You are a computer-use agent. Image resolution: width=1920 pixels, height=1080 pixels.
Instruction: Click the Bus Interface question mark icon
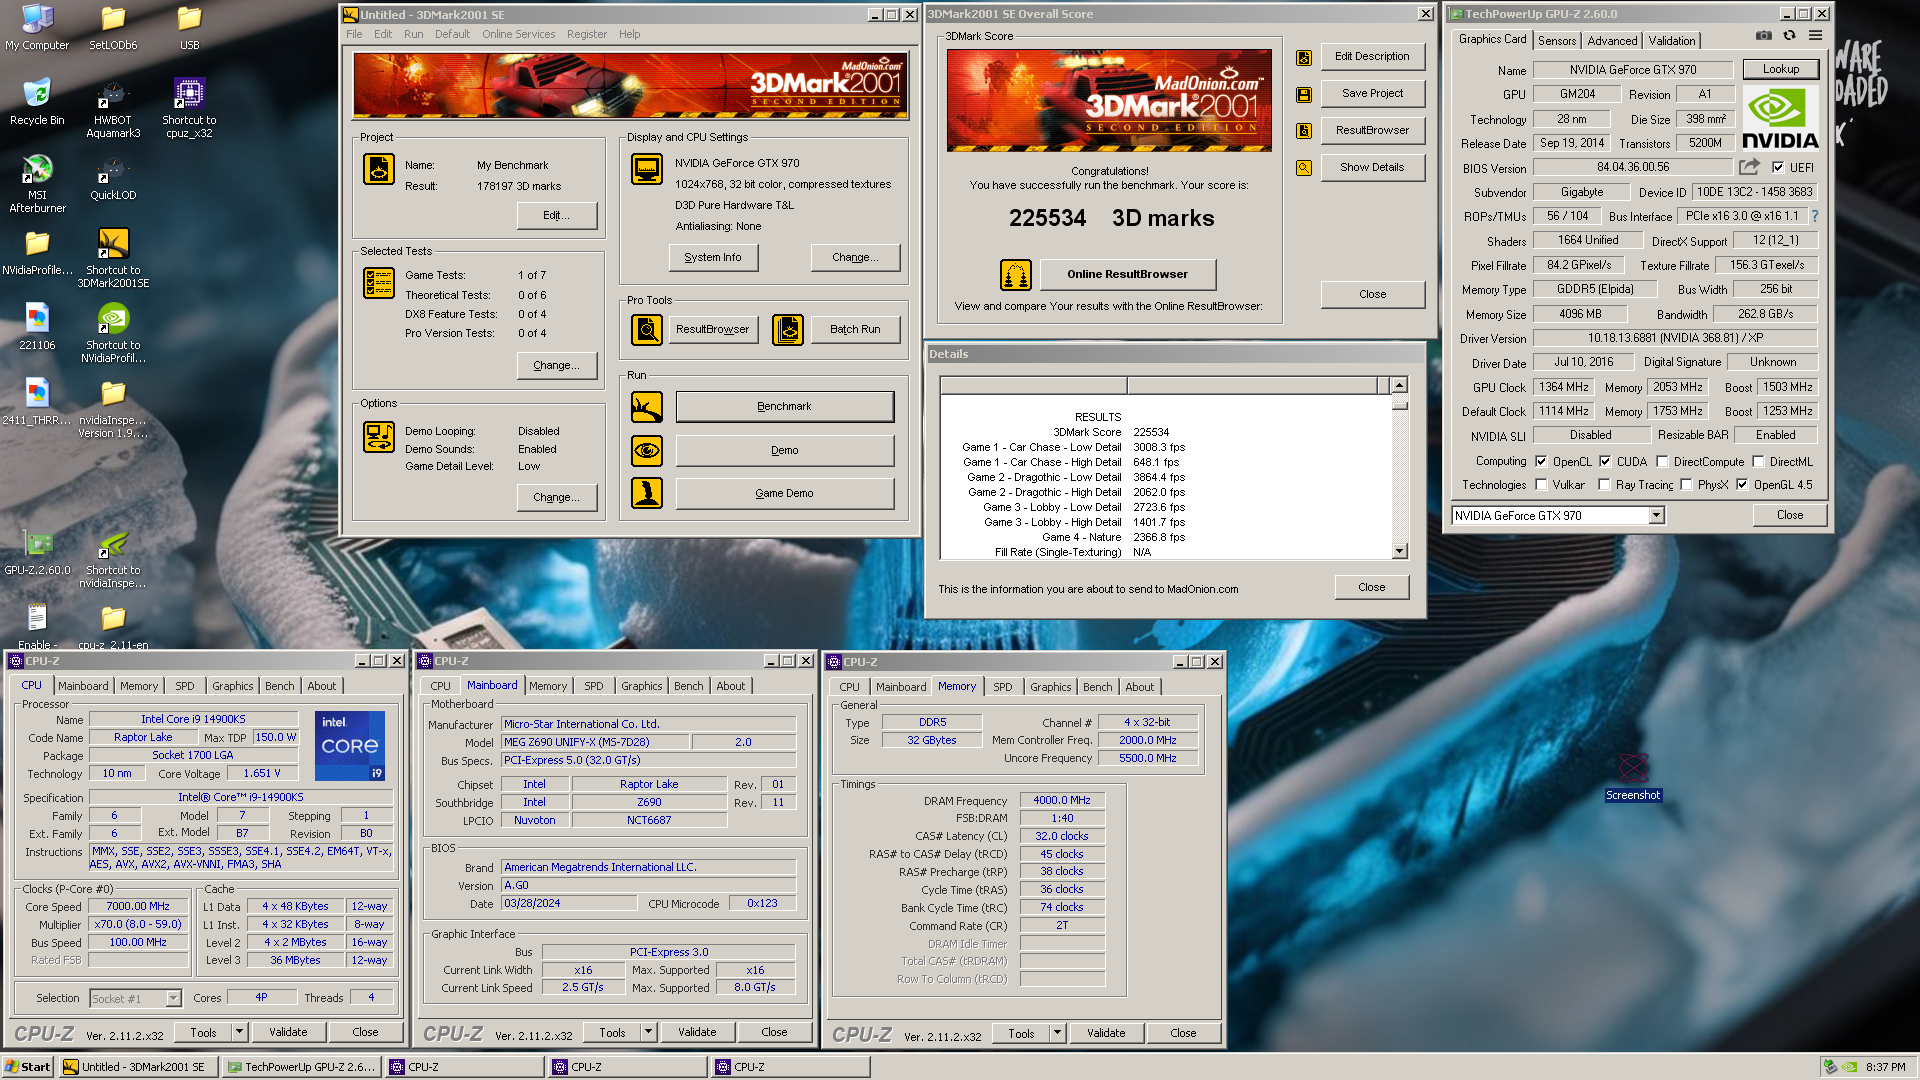tap(1814, 216)
